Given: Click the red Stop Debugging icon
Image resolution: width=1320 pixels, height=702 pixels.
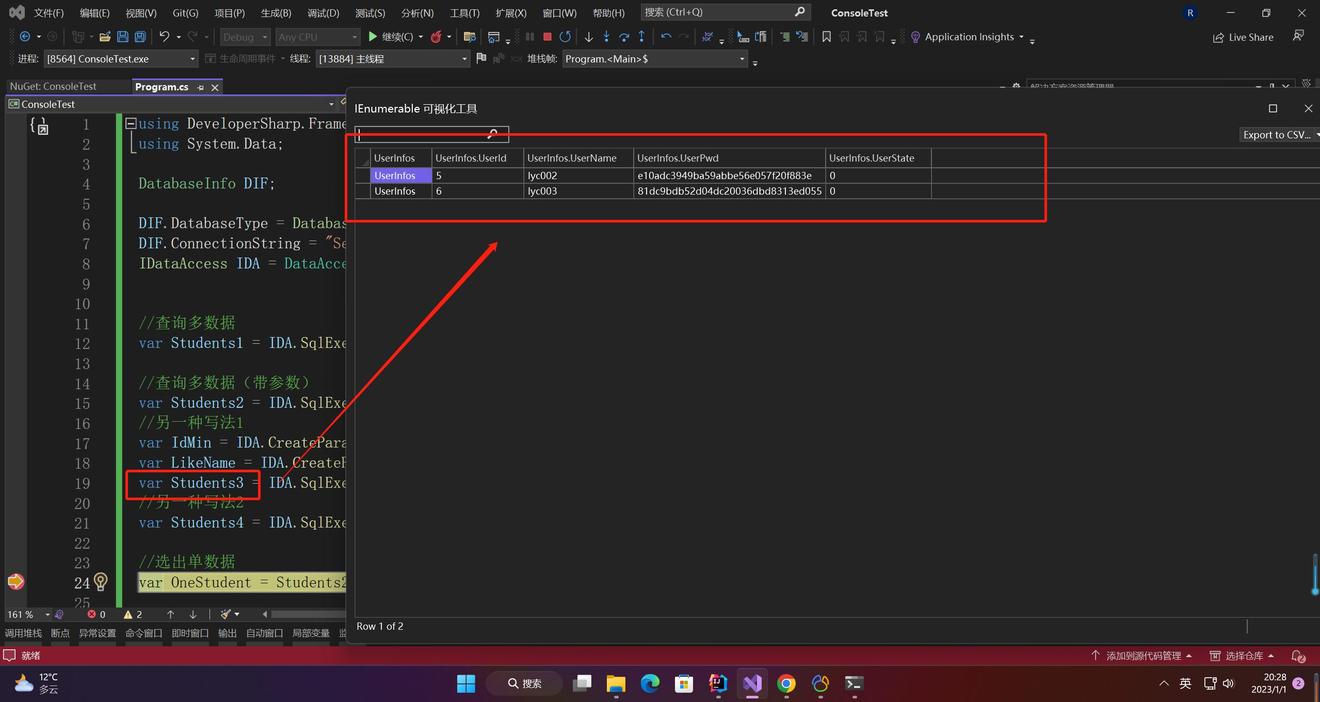Looking at the screenshot, I should (x=547, y=37).
